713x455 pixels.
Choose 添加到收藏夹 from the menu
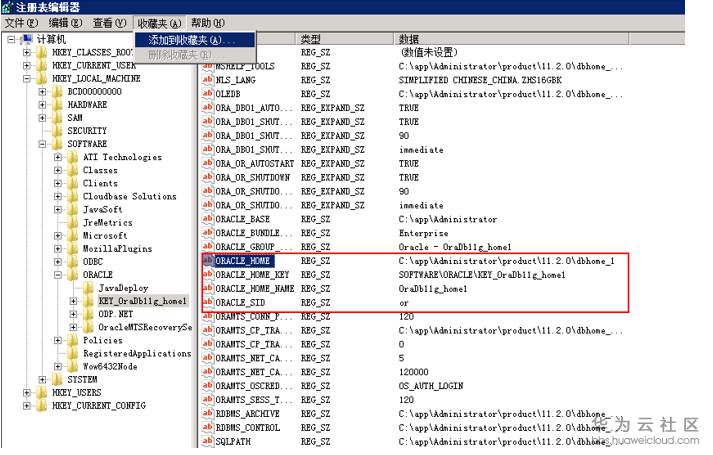click(195, 40)
